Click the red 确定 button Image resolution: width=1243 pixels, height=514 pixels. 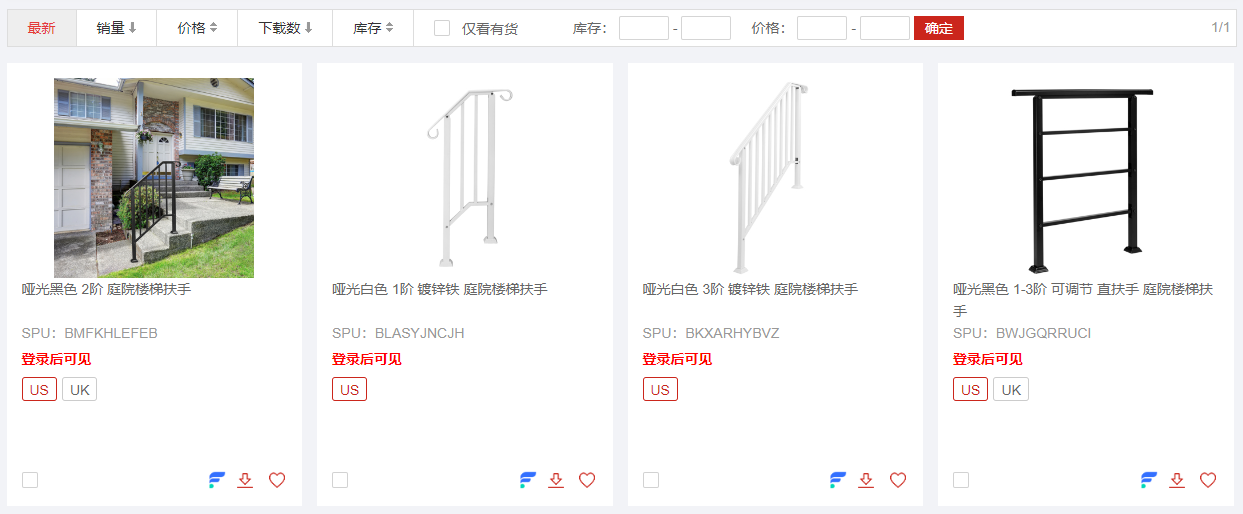click(x=939, y=28)
